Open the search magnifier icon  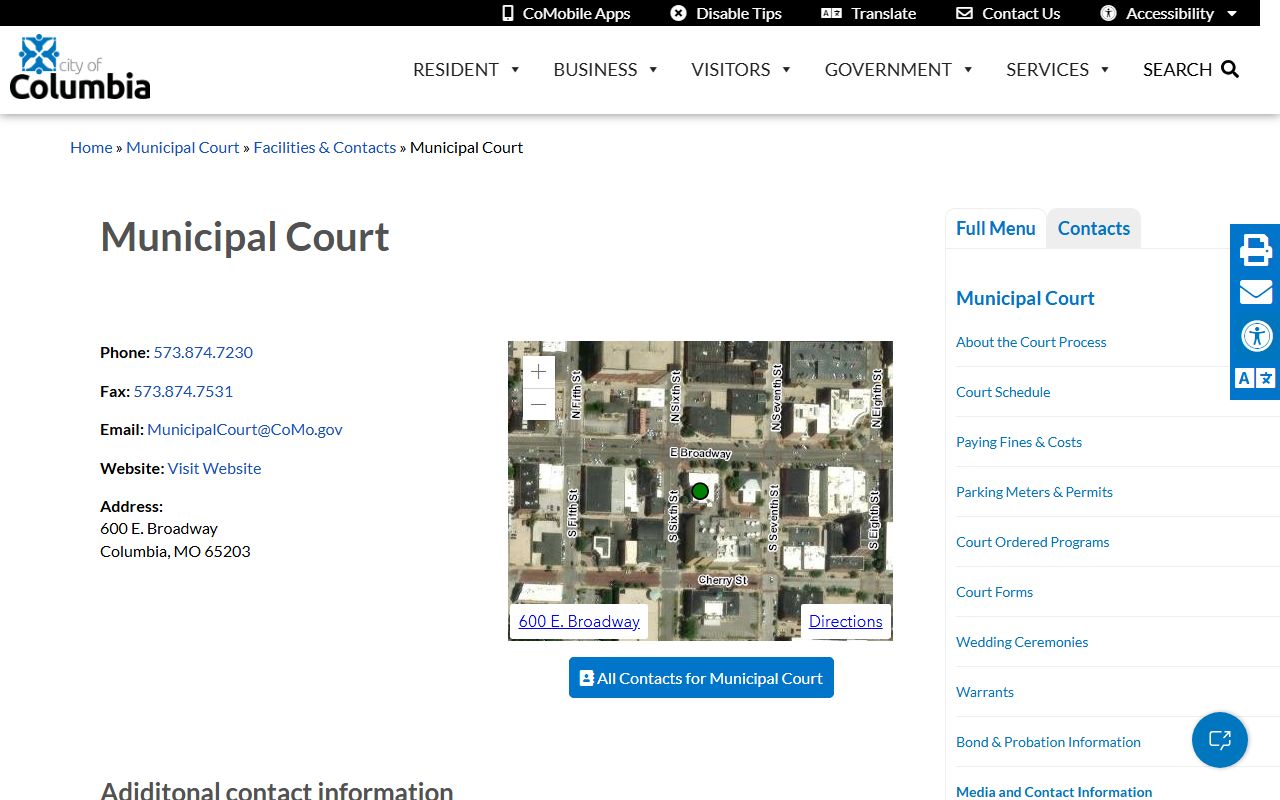click(1230, 69)
